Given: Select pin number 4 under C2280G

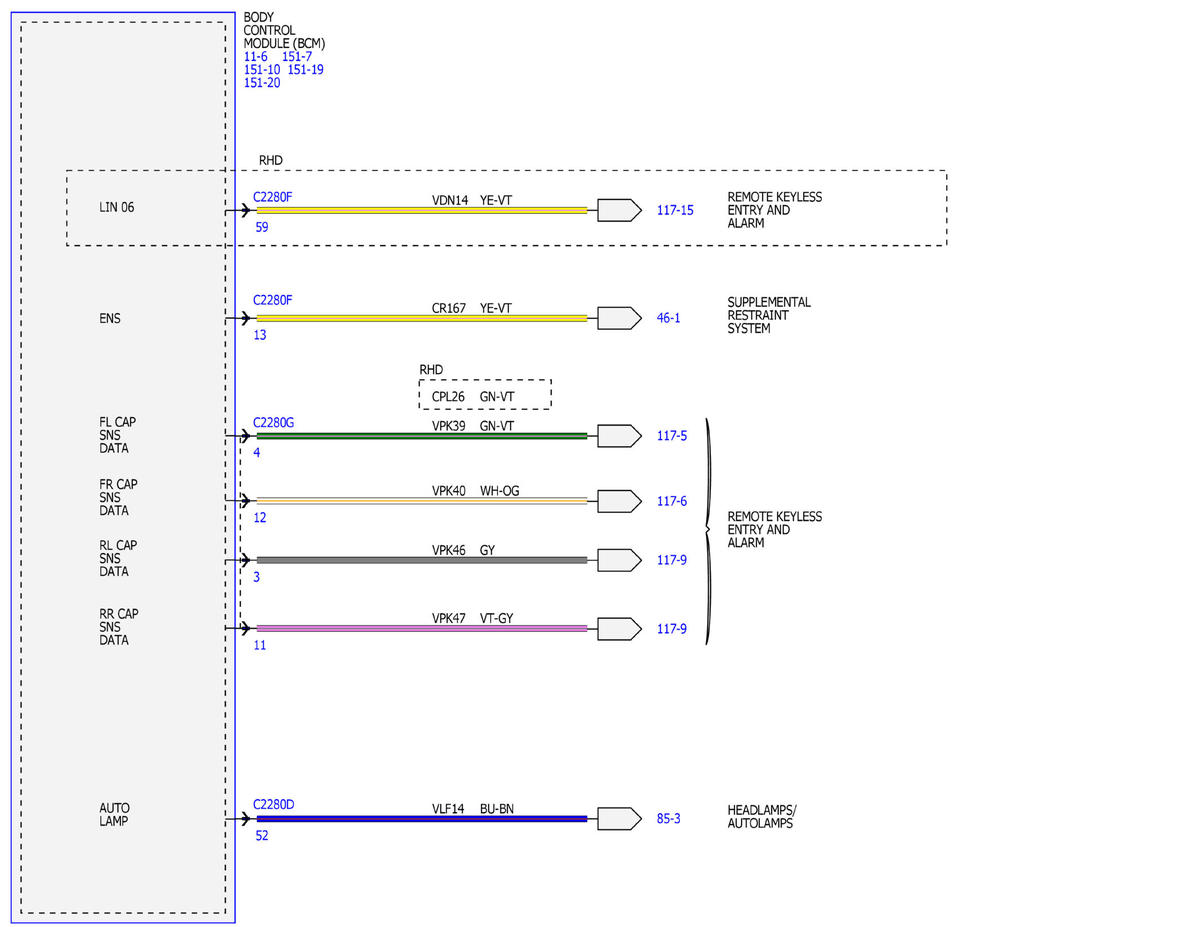Looking at the screenshot, I should tap(257, 453).
